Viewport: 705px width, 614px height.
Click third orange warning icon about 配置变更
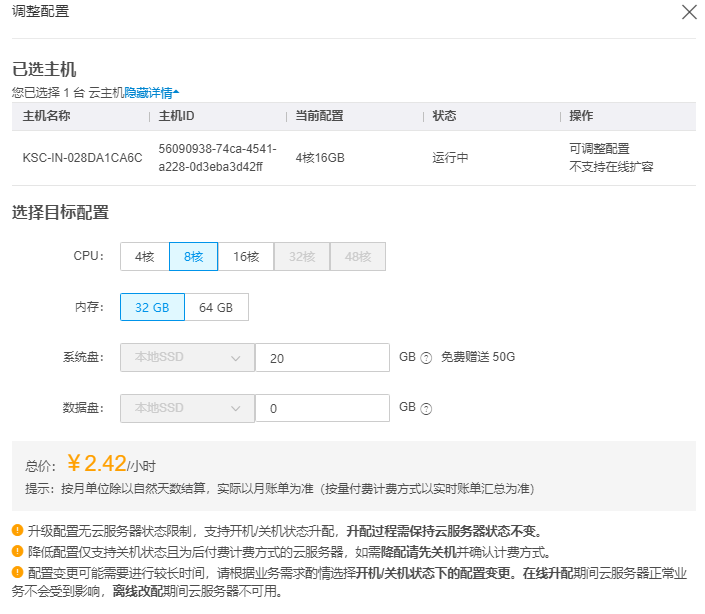(17, 572)
